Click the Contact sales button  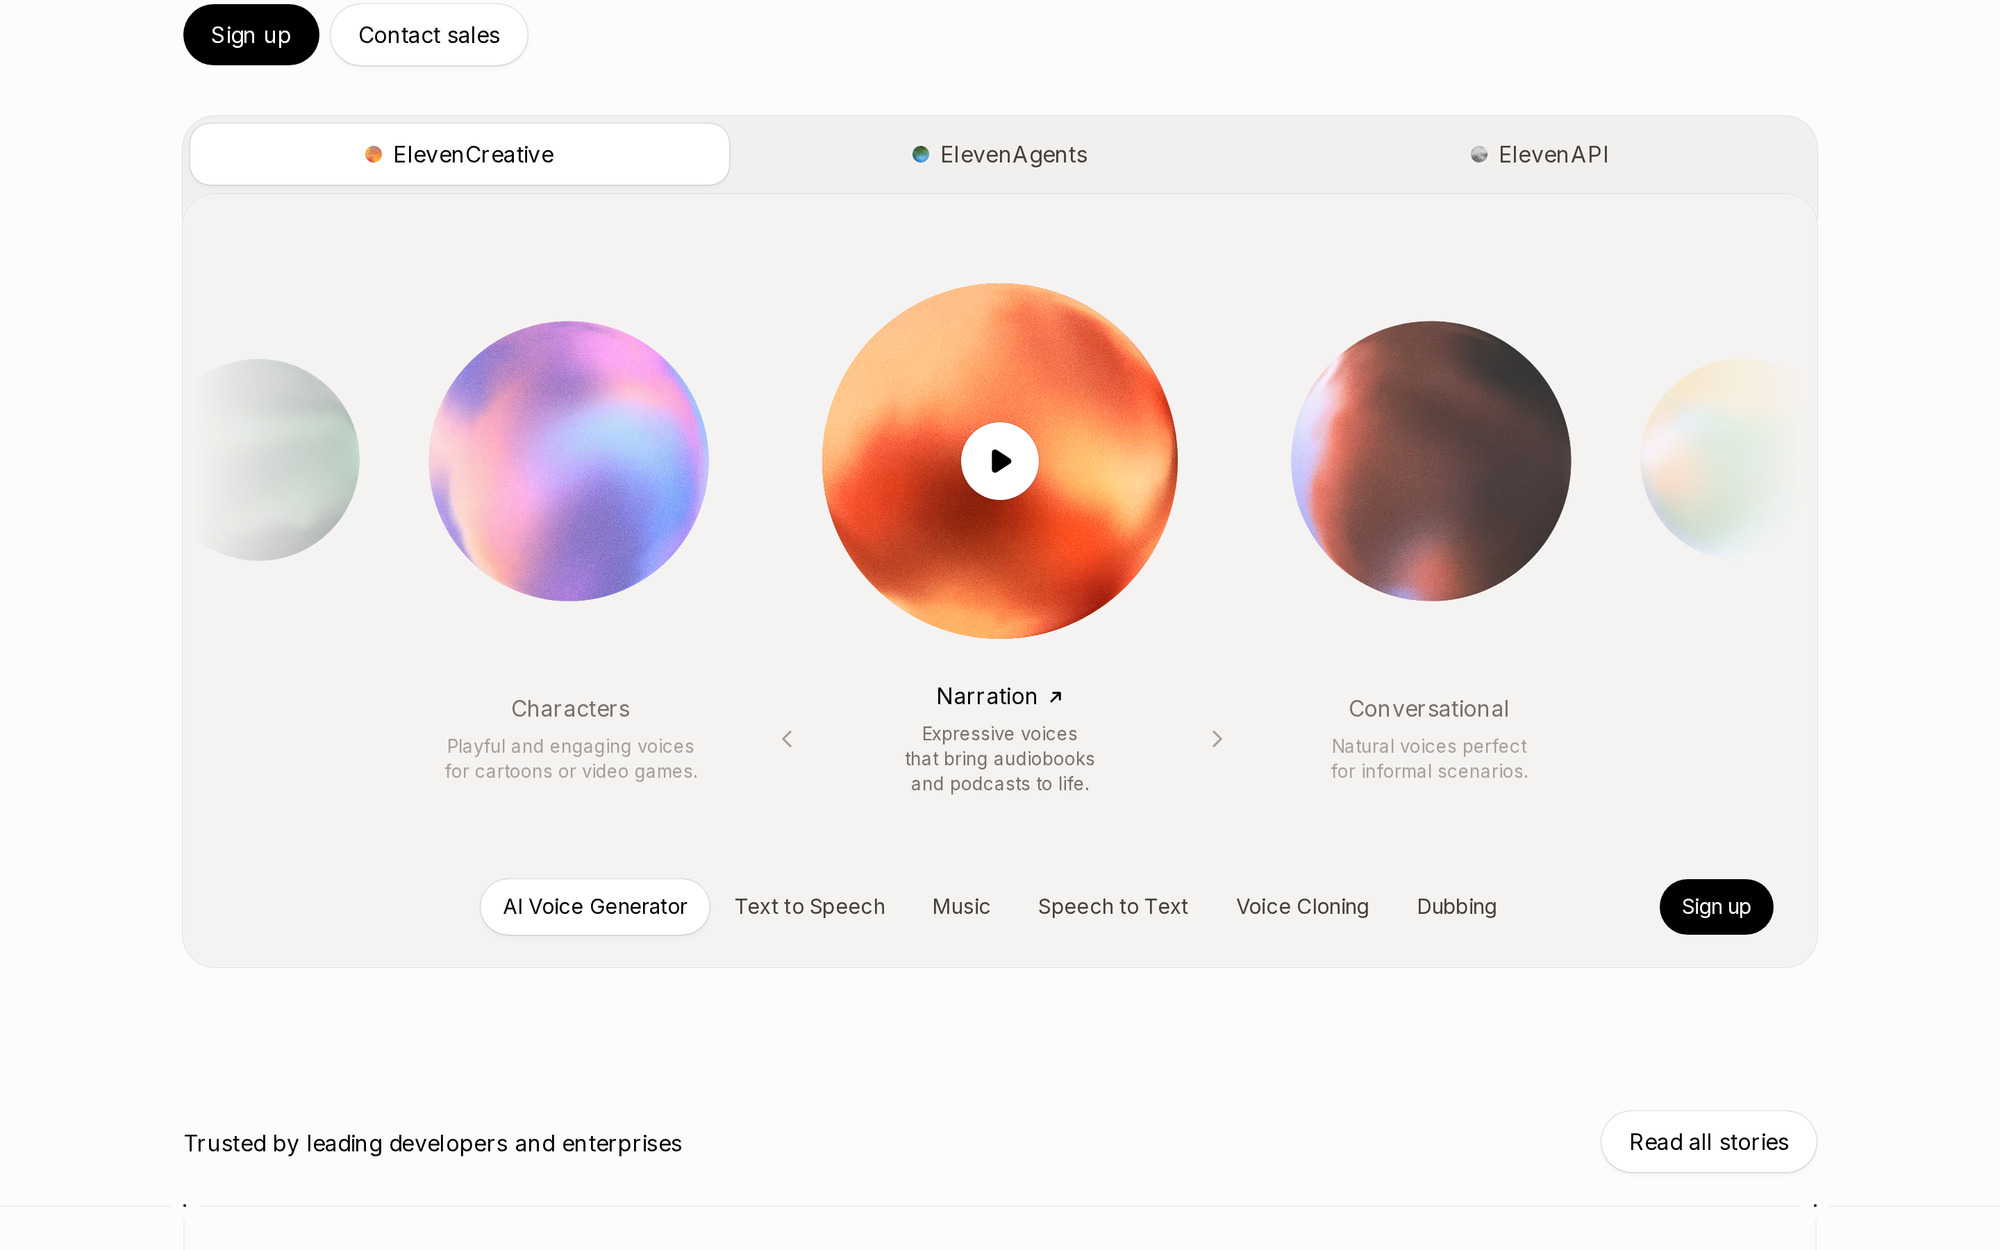point(429,35)
